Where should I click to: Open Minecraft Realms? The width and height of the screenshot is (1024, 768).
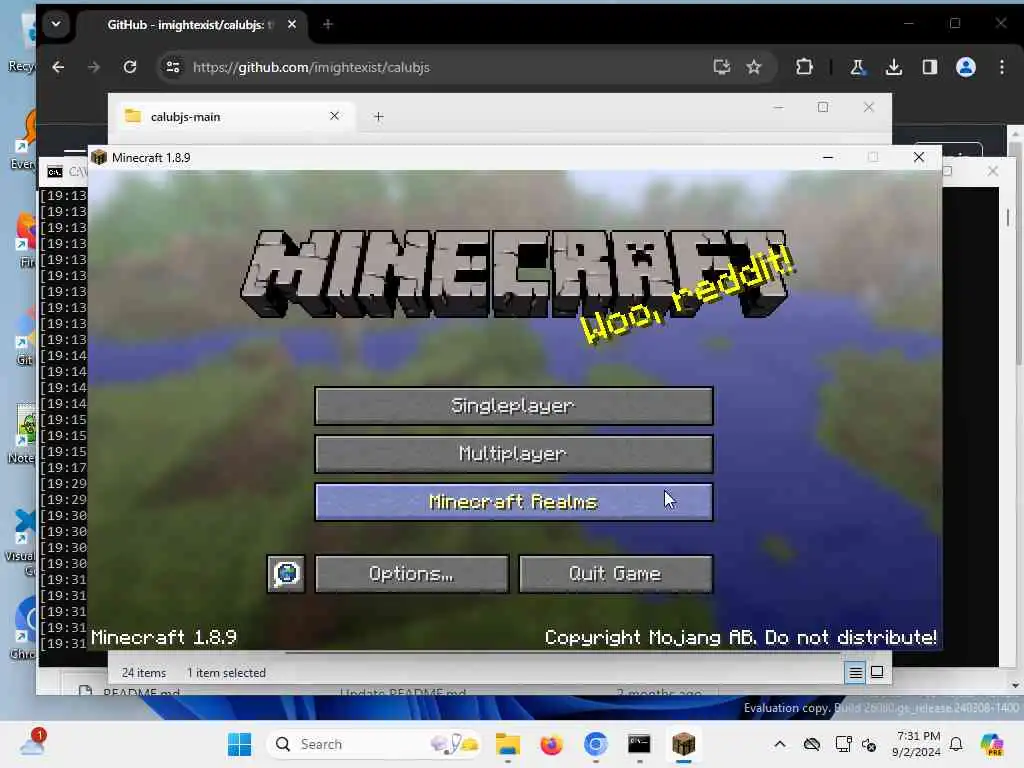click(x=513, y=502)
